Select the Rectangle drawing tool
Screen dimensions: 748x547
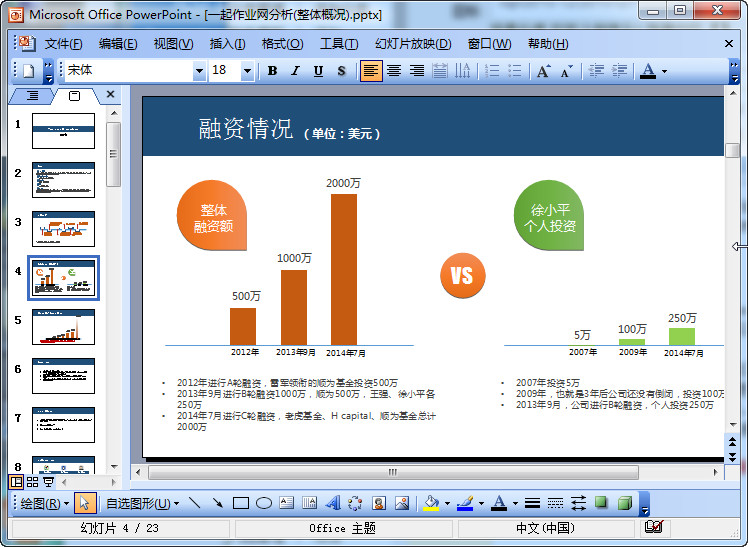point(241,503)
